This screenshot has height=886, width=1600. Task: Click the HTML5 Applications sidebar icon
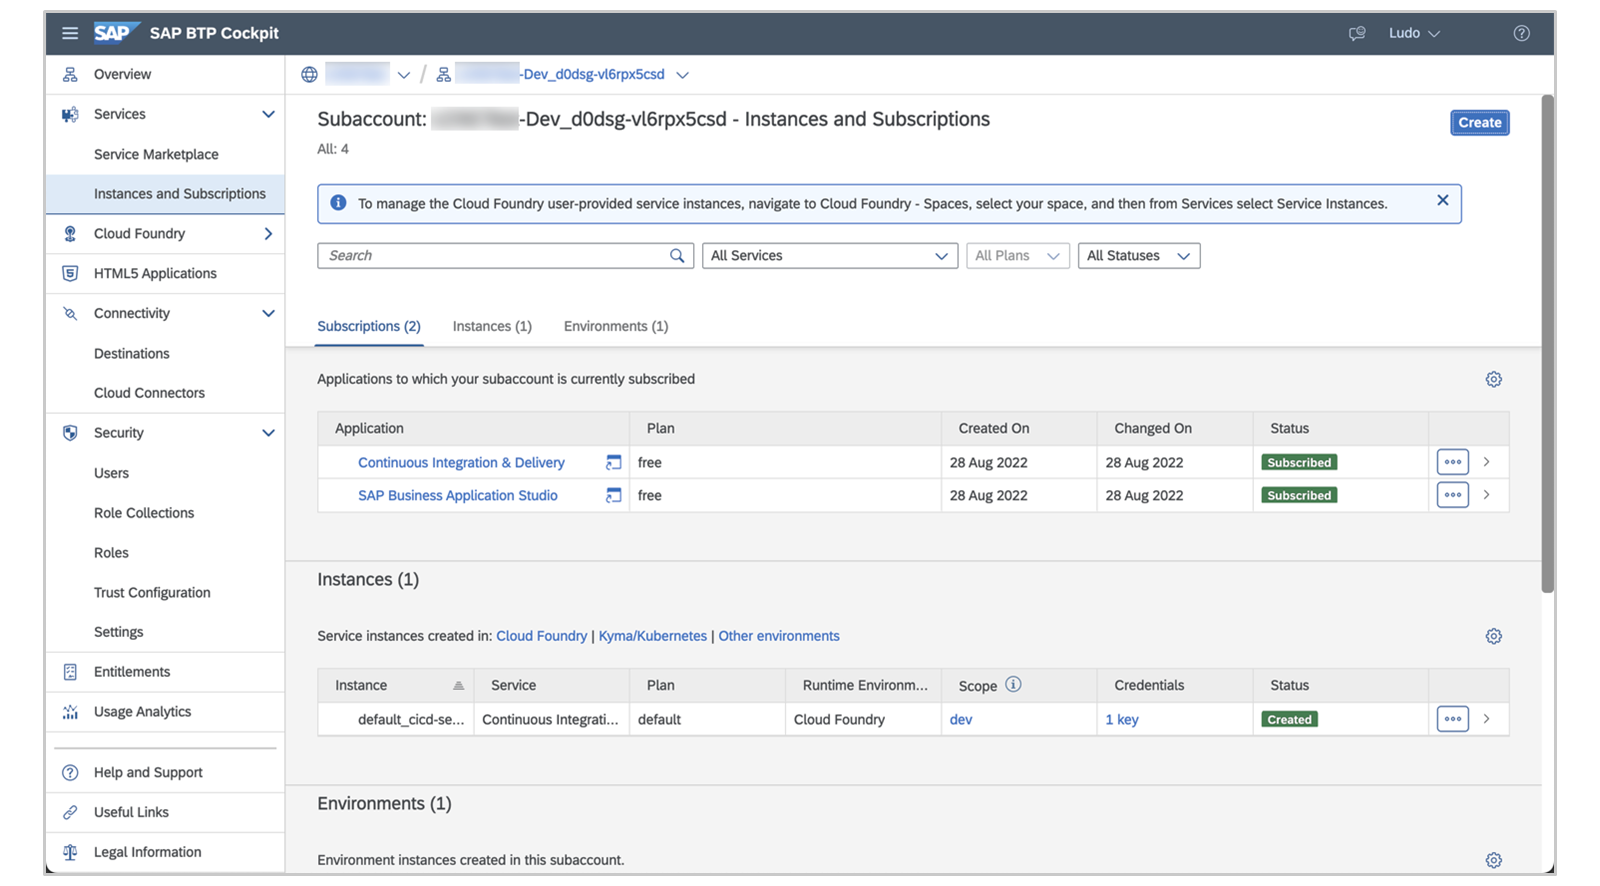coord(70,273)
